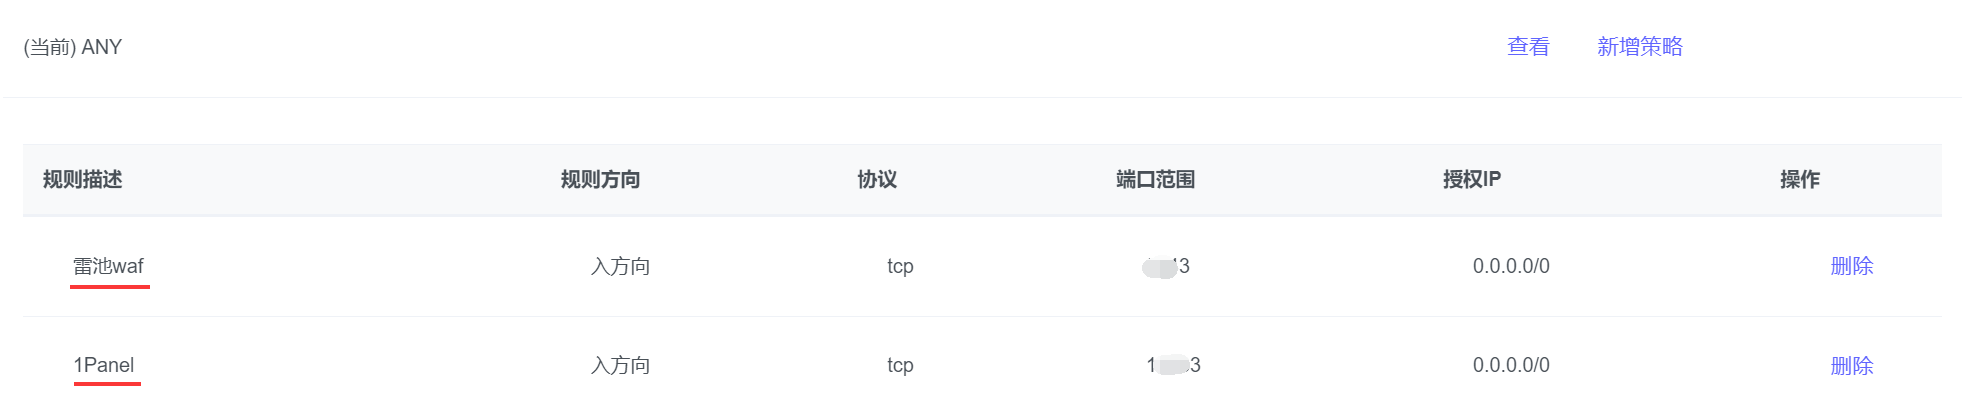Click 入方向 in the 1Panel row
Image resolution: width=1967 pixels, height=411 pixels.
point(620,366)
